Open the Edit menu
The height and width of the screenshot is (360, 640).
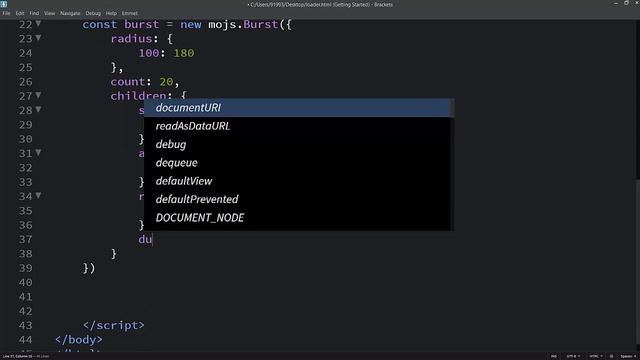pos(20,13)
